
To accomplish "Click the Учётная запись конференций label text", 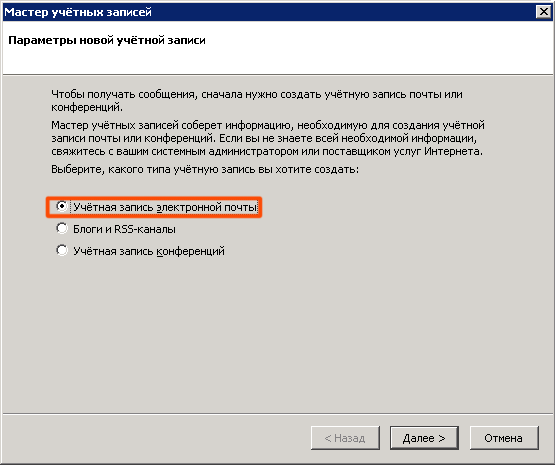I will click(x=149, y=251).
